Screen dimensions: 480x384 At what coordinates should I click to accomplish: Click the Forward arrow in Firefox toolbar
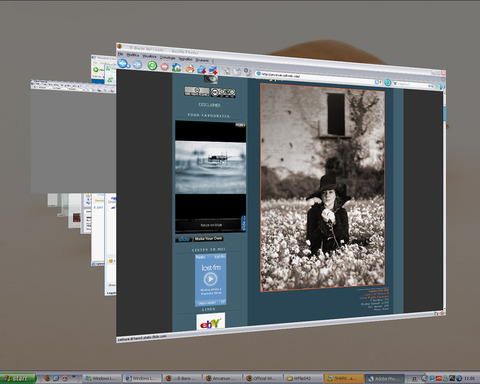tap(137, 64)
